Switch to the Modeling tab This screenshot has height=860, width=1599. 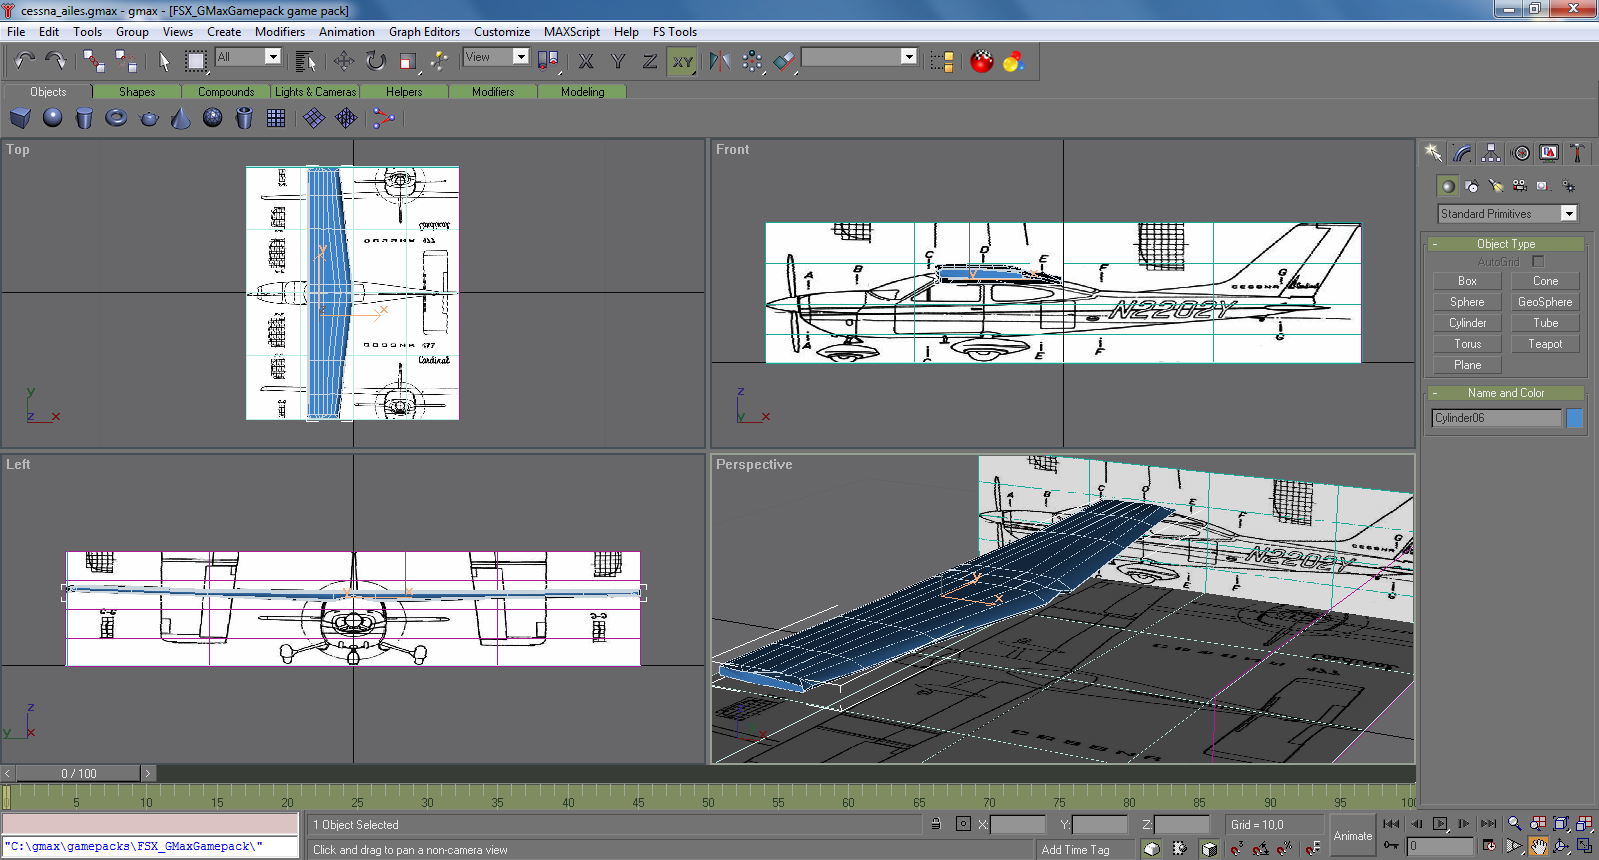[x=582, y=91]
